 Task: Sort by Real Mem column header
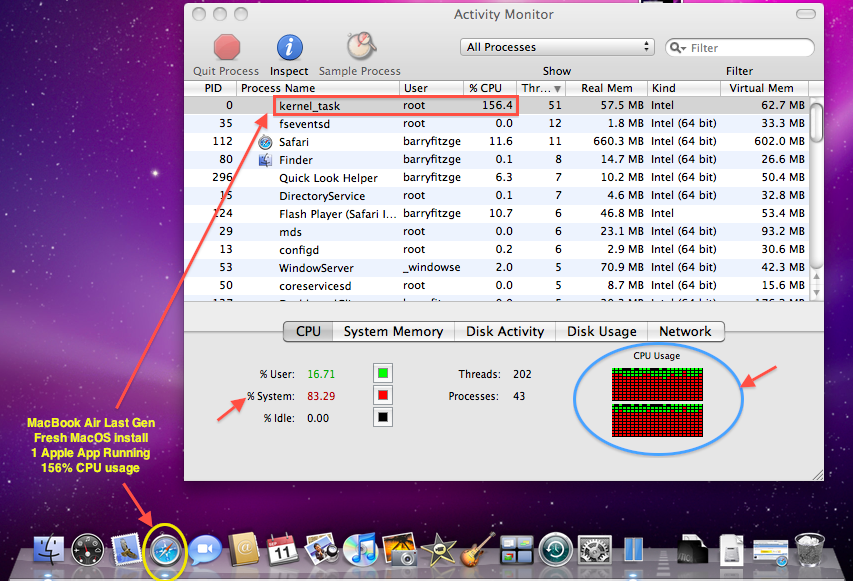click(607, 88)
